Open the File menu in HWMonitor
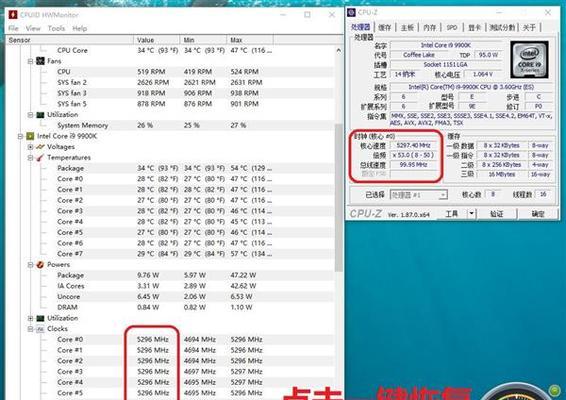The height and width of the screenshot is (400, 566). [x=13, y=28]
